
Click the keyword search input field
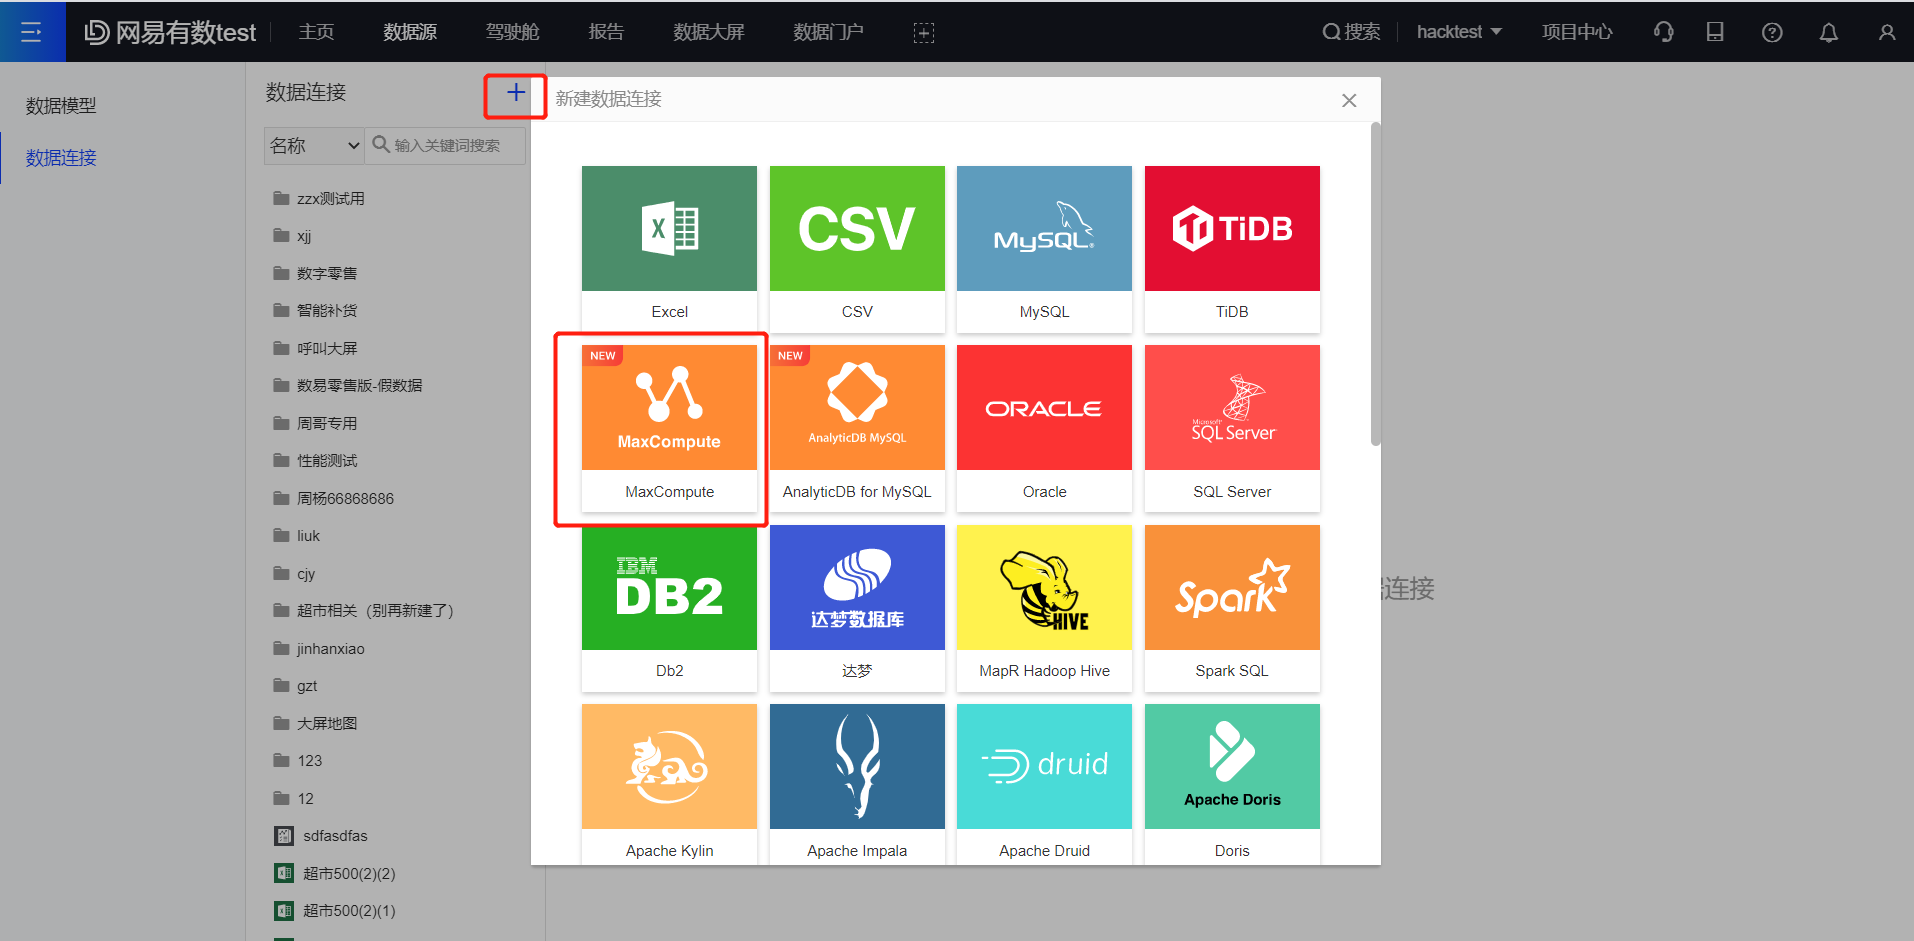(x=446, y=145)
